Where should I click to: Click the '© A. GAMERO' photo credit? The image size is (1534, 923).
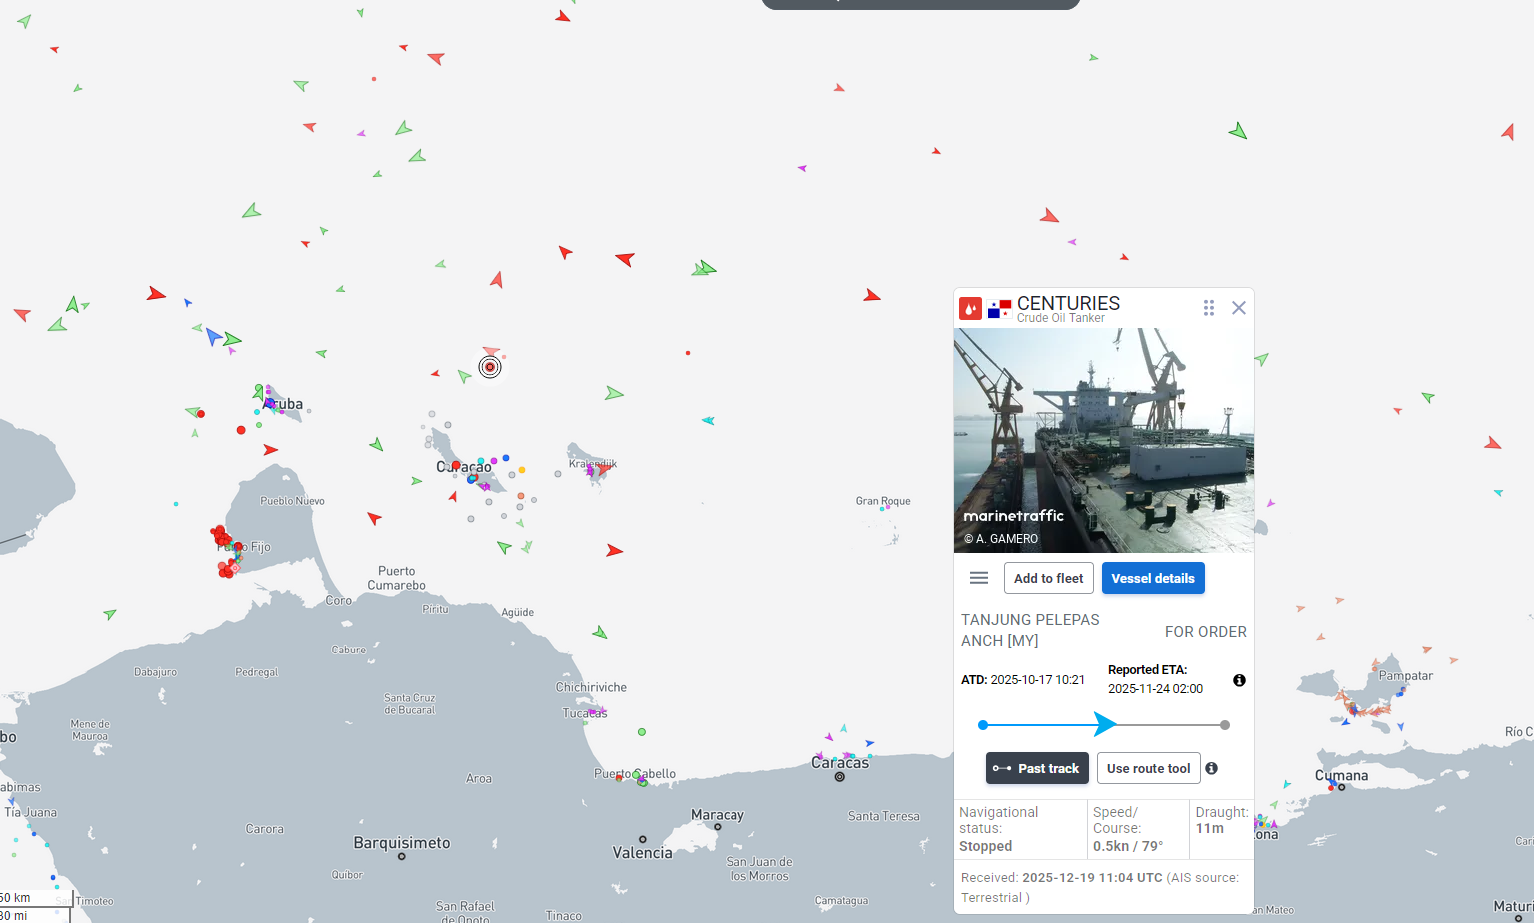pyautogui.click(x=1001, y=539)
